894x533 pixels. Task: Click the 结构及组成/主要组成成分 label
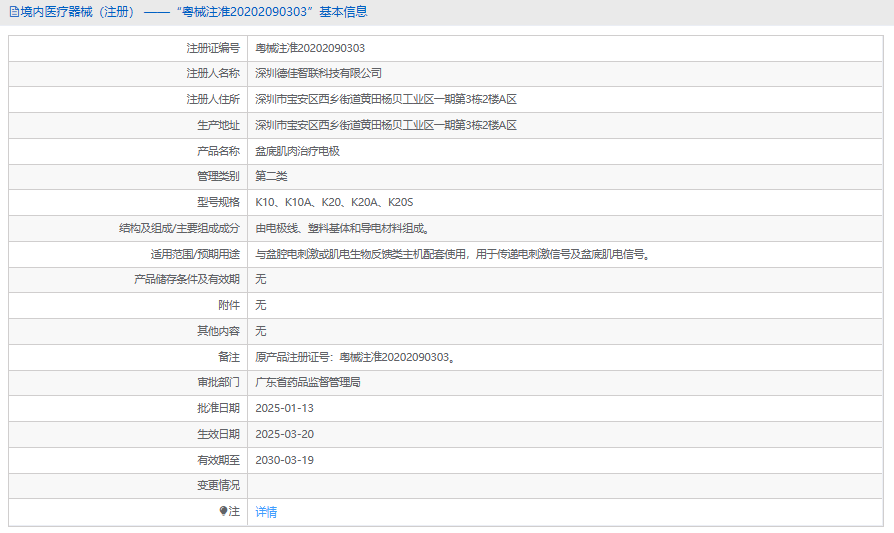click(179, 229)
